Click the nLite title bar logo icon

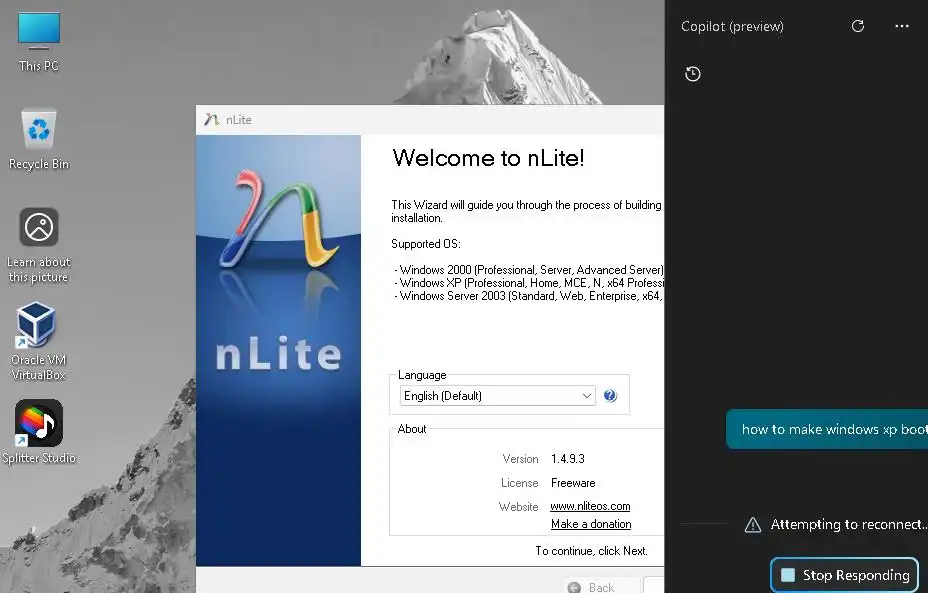[211, 120]
